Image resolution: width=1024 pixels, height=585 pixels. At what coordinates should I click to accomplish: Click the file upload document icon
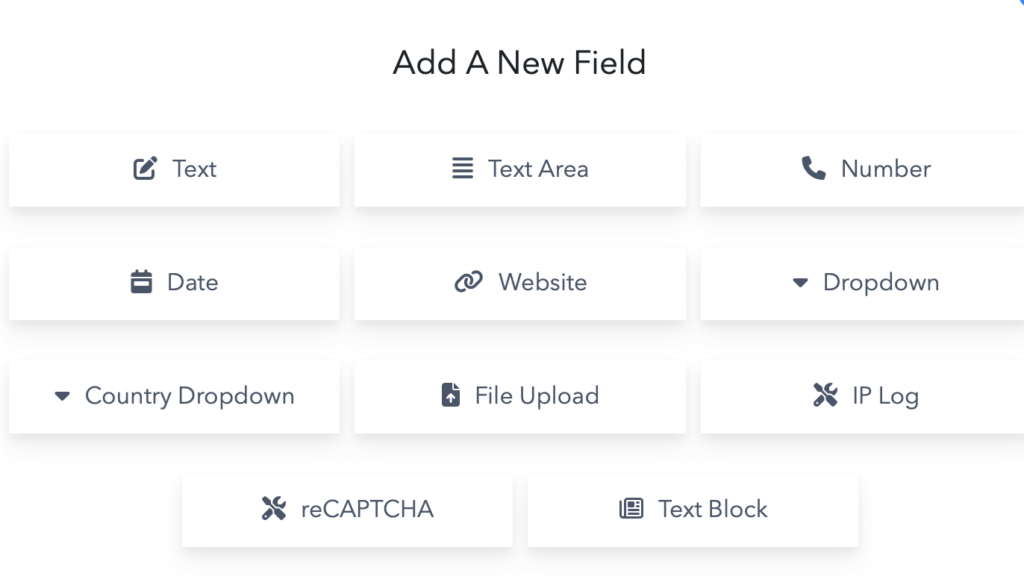point(451,396)
